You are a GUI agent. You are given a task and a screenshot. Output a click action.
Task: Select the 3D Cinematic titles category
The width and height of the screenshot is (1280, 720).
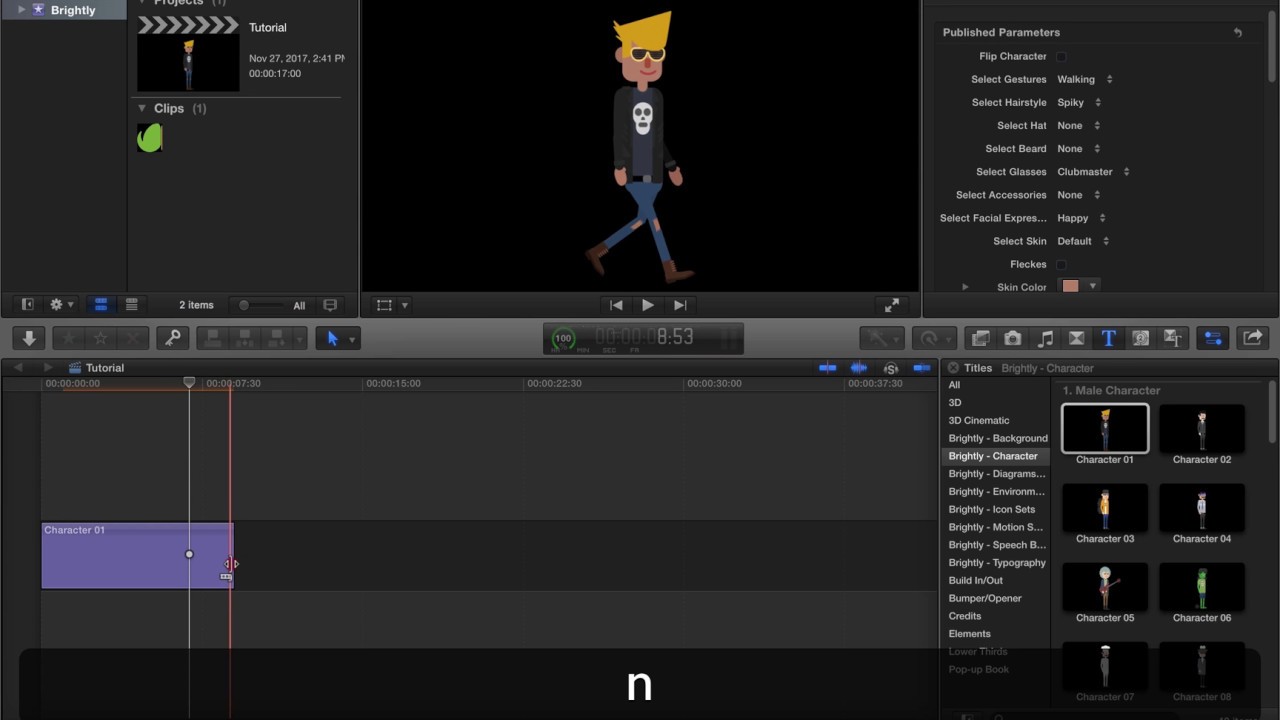pyautogui.click(x=979, y=420)
